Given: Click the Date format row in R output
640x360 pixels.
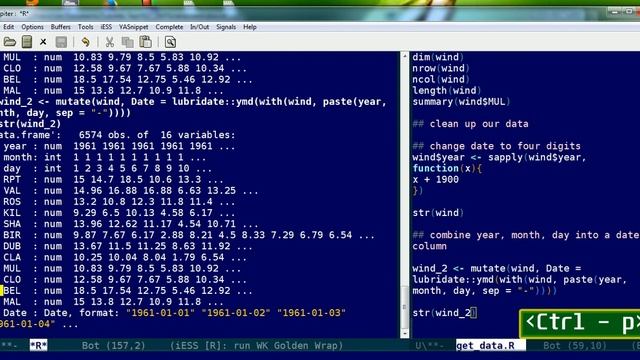Looking at the screenshot, I should [x=174, y=313].
